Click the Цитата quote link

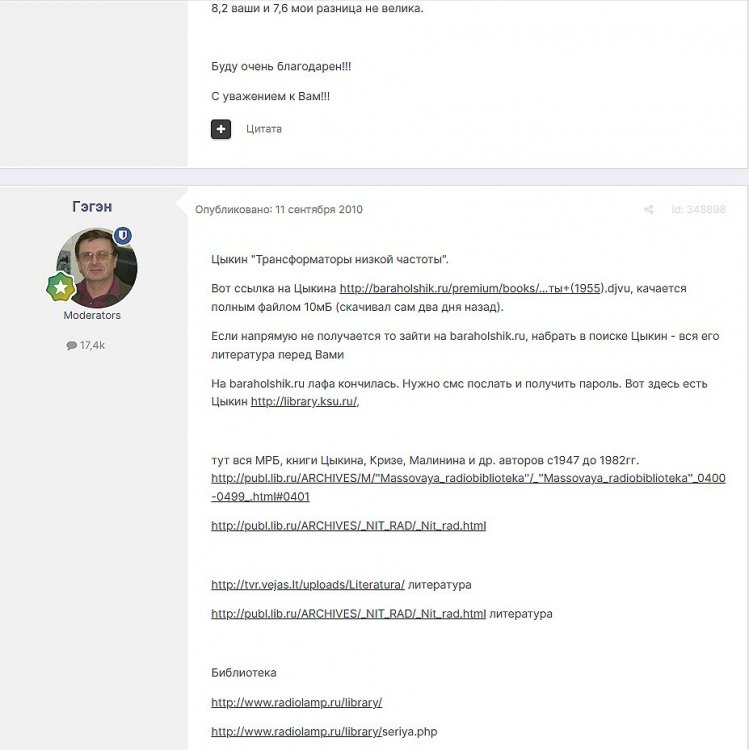[264, 129]
